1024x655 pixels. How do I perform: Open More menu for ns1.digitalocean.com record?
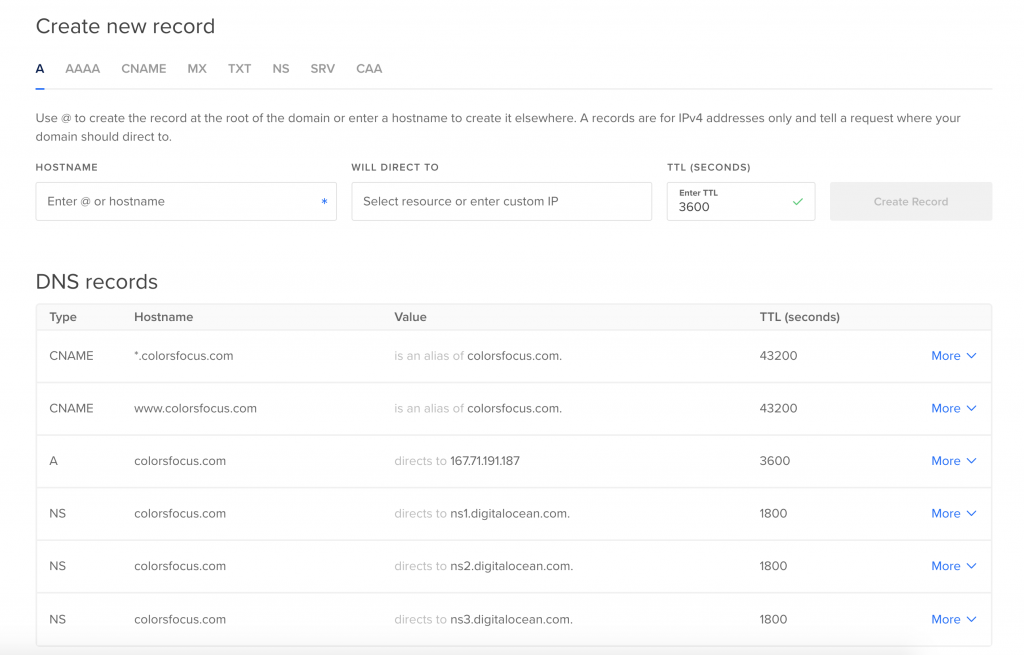click(953, 513)
